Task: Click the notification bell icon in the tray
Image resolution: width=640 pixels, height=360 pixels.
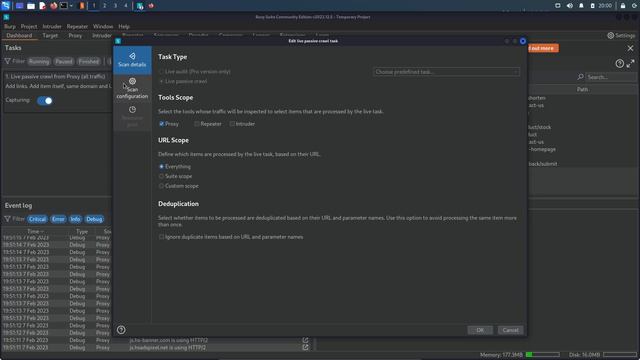Action: click(x=581, y=6)
